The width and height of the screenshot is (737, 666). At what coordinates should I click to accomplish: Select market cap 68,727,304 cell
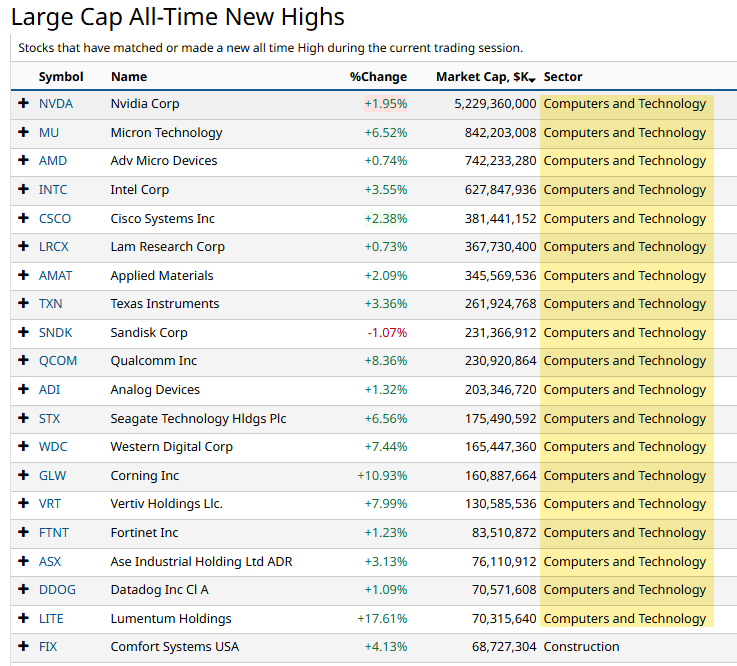tap(504, 646)
